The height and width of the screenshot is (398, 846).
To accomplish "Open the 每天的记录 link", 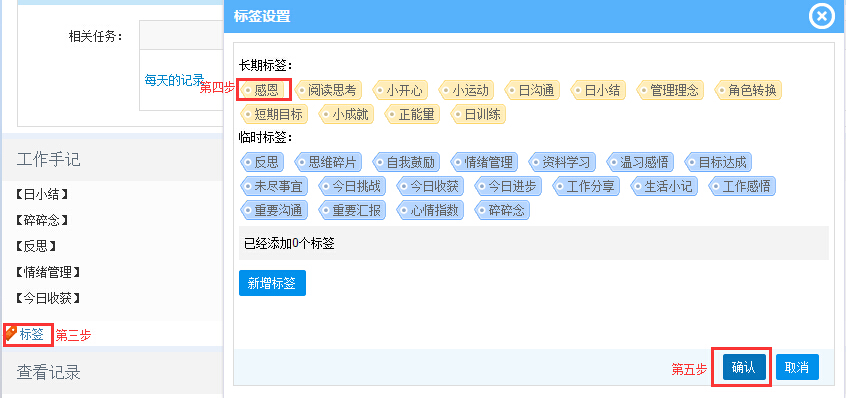I will point(174,80).
